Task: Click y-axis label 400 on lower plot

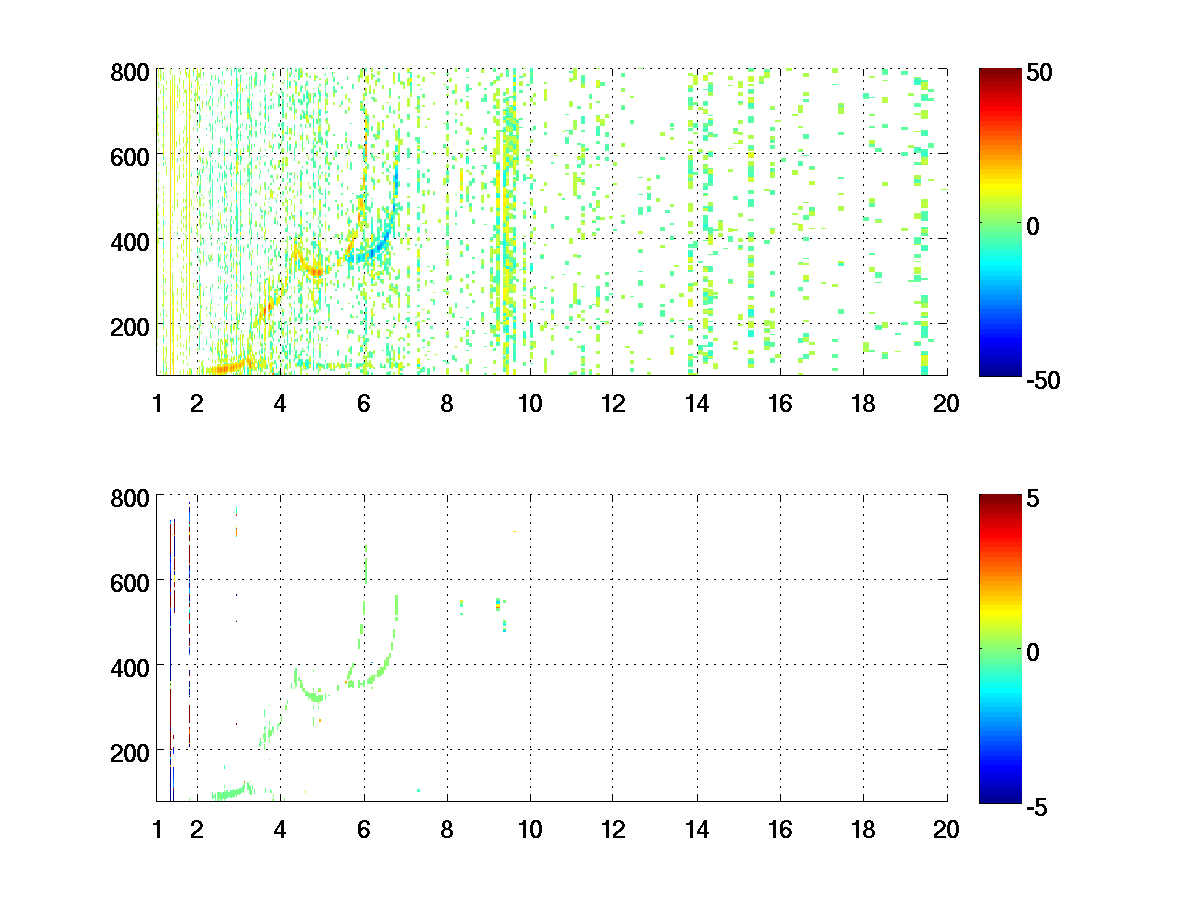Action: [x=131, y=666]
